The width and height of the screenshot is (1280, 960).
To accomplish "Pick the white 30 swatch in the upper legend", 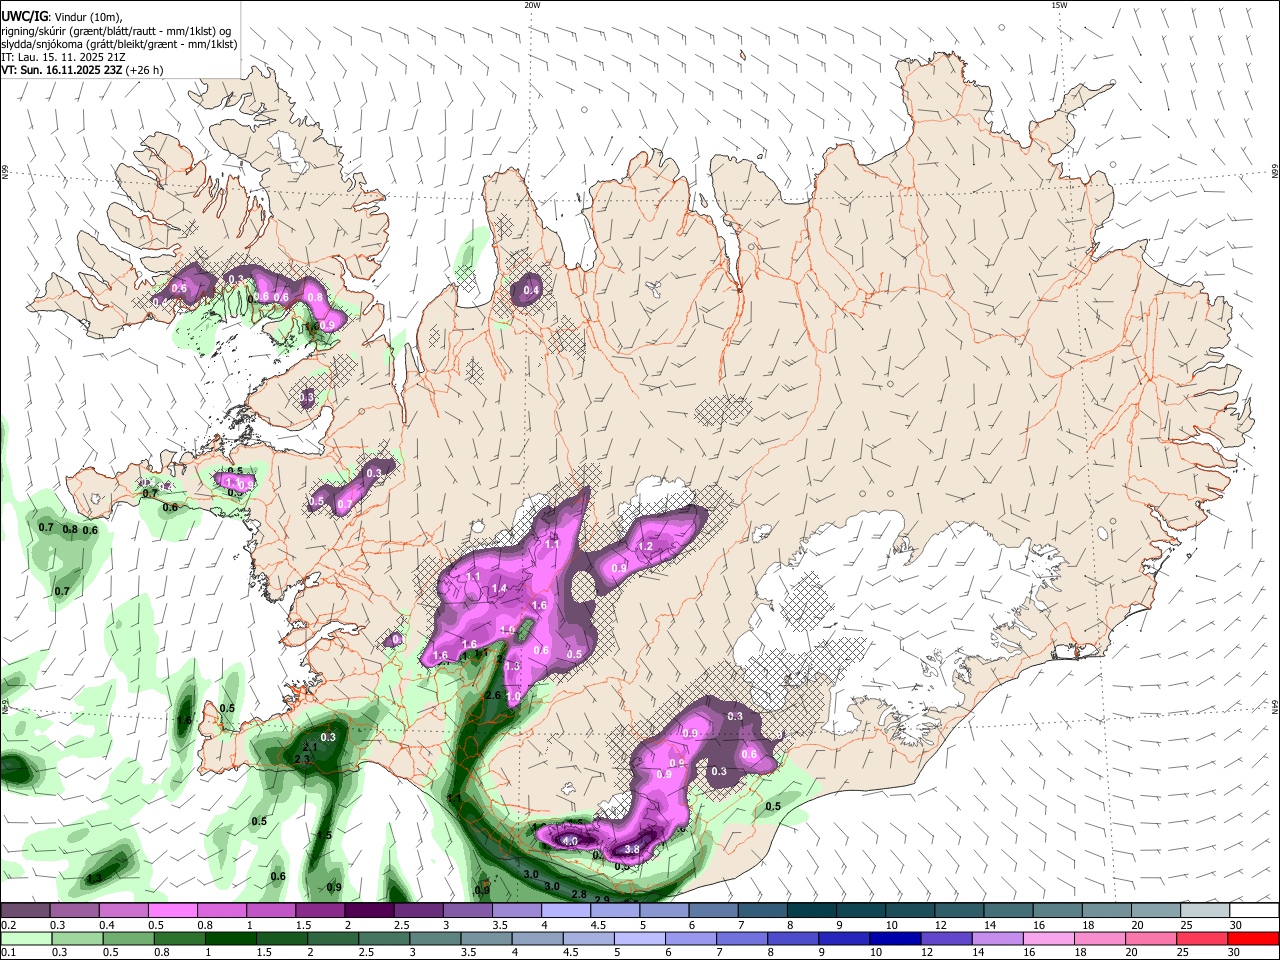I will (x=1254, y=911).
